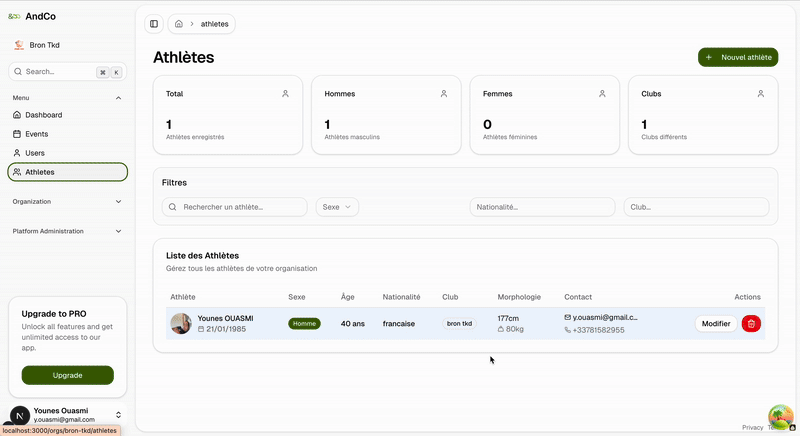
Task: Open Dashboard from the sidebar
Action: 43,115
